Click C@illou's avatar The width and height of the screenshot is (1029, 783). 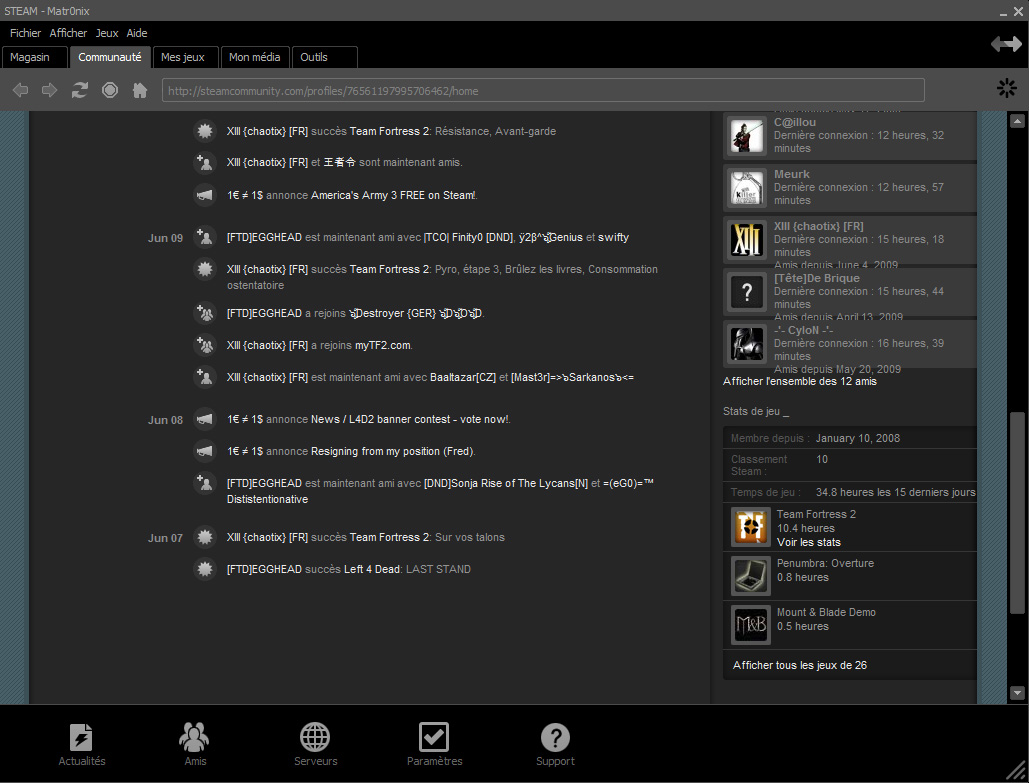747,136
